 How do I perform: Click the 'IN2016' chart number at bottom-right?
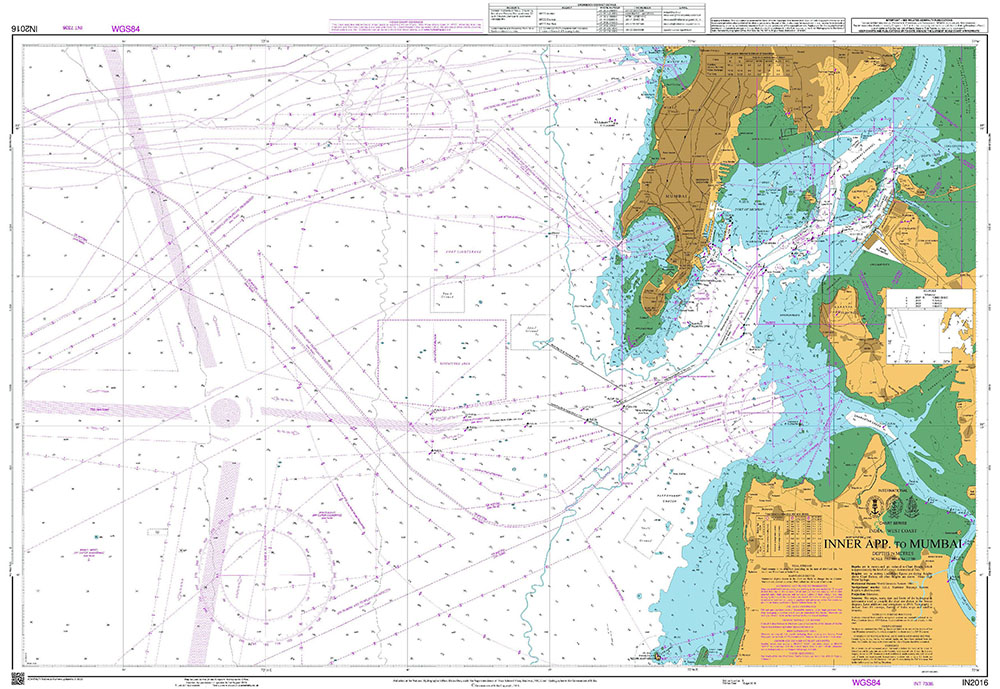click(974, 683)
